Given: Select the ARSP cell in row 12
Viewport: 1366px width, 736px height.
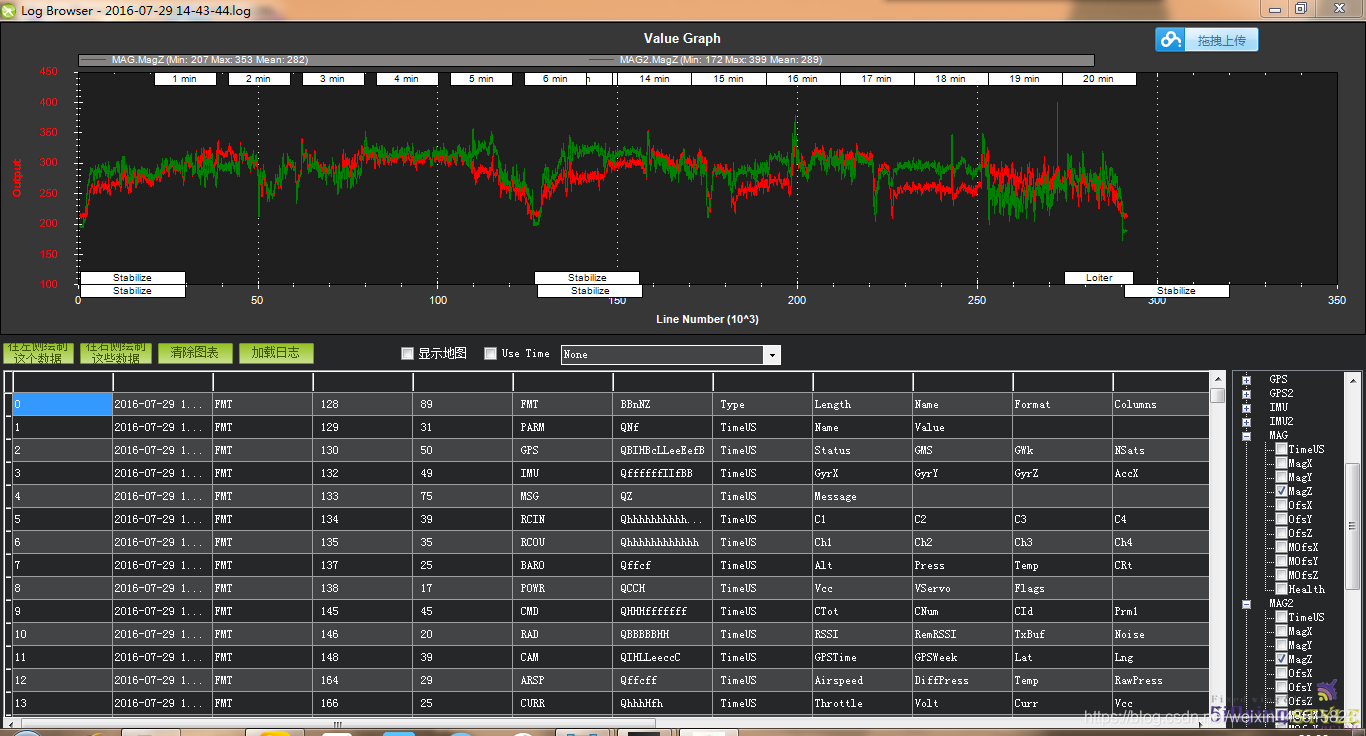Looking at the screenshot, I should pyautogui.click(x=562, y=680).
